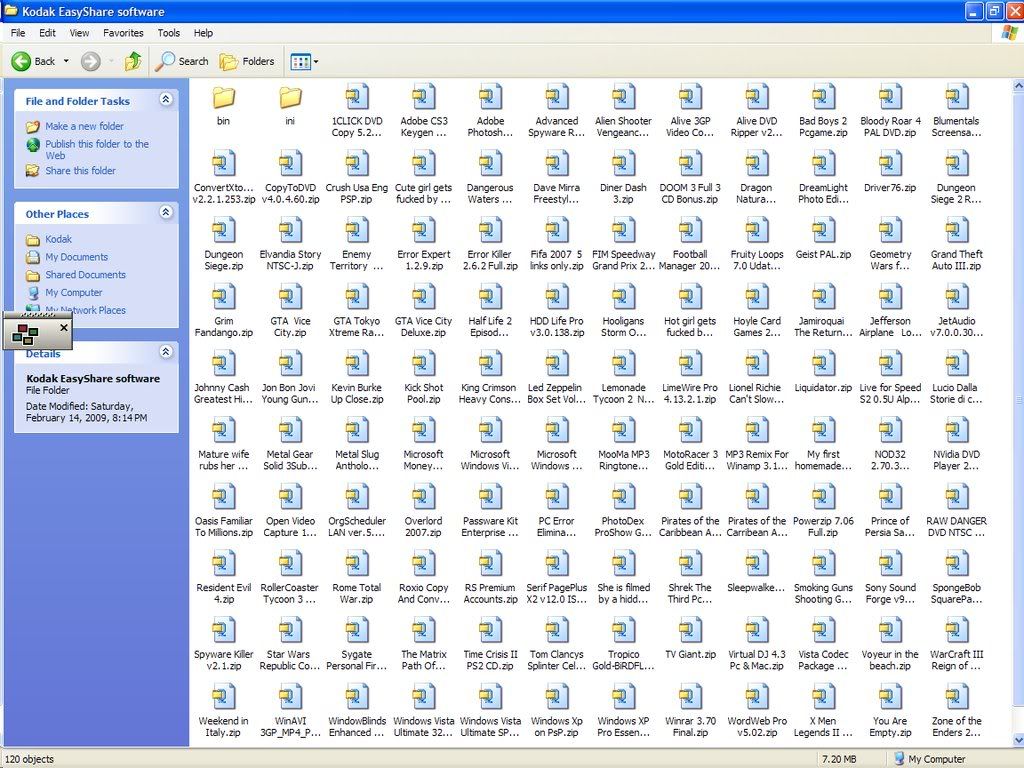The image size is (1024, 768).
Task: Open the File menu
Action: pyautogui.click(x=18, y=33)
